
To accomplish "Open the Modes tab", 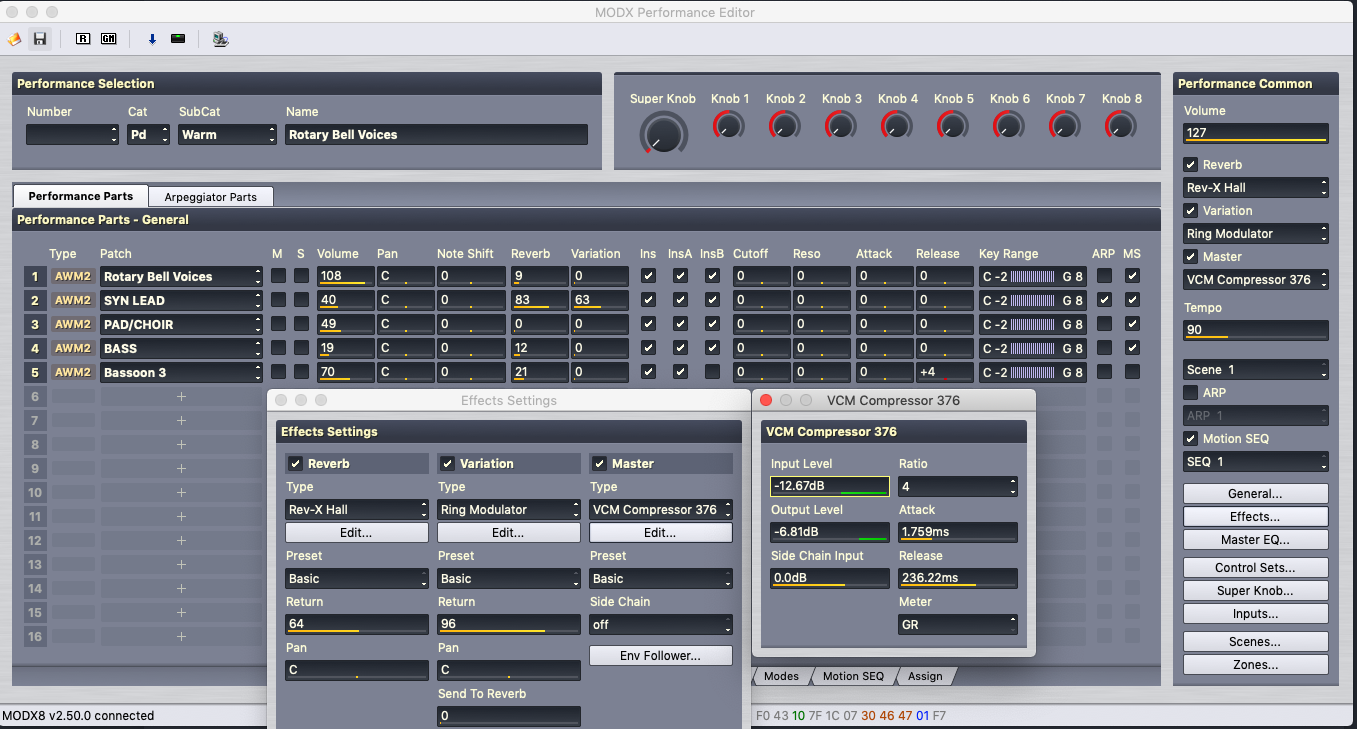I will (x=781, y=676).
